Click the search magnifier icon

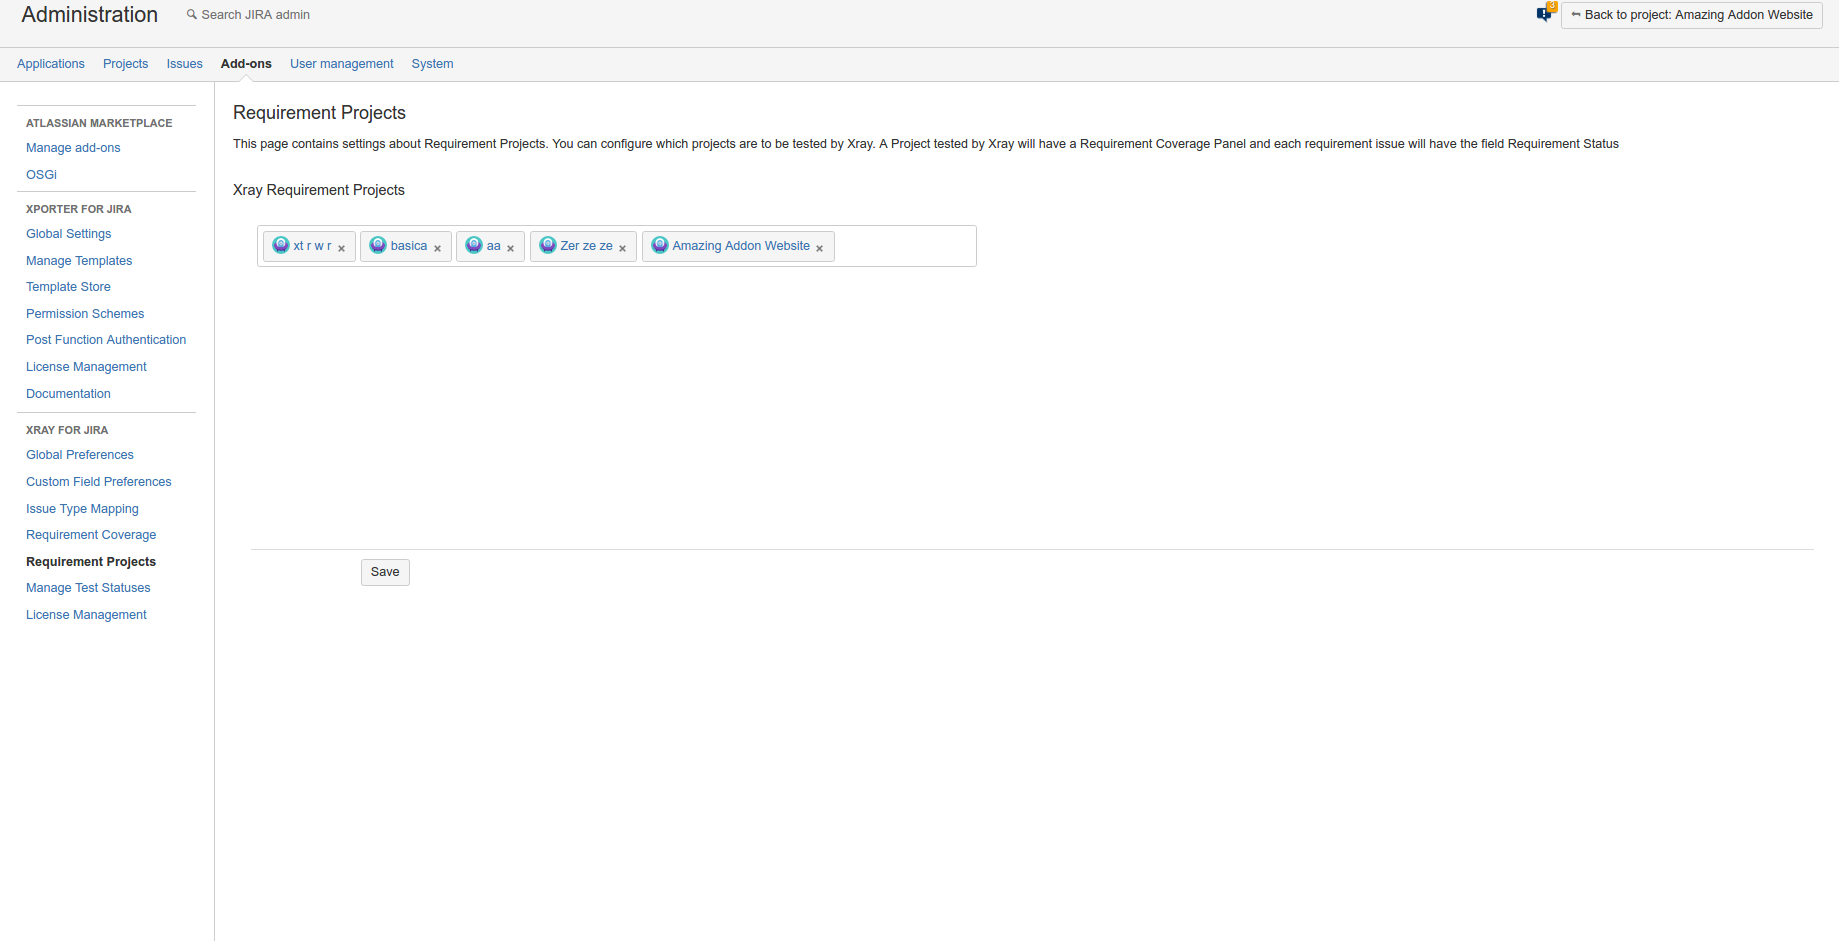pyautogui.click(x=192, y=14)
